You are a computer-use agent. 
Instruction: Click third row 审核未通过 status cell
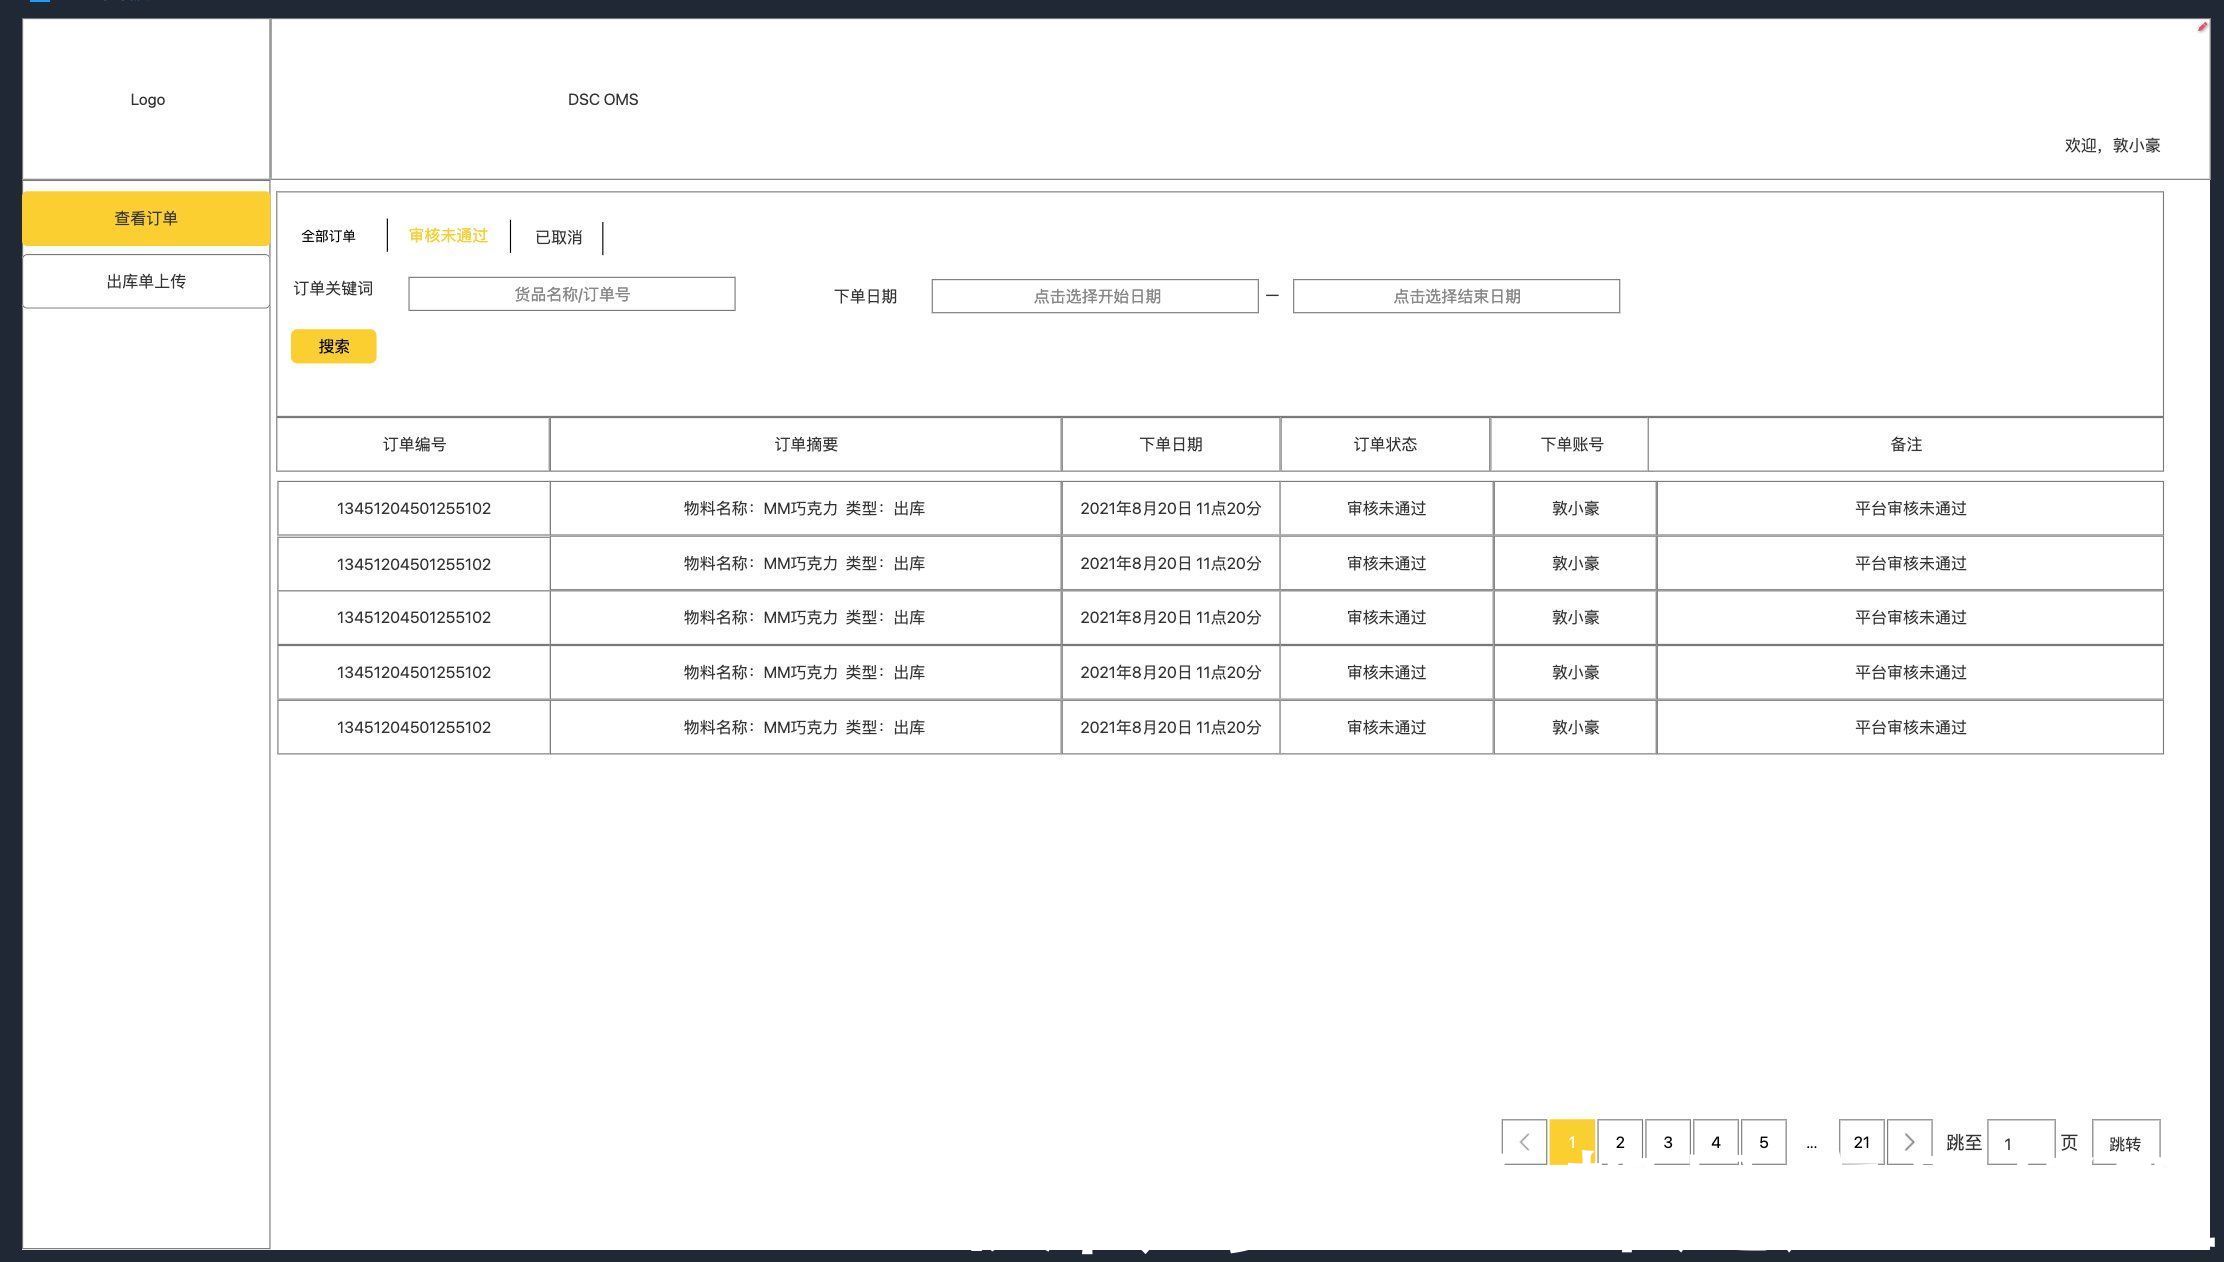point(1387,617)
